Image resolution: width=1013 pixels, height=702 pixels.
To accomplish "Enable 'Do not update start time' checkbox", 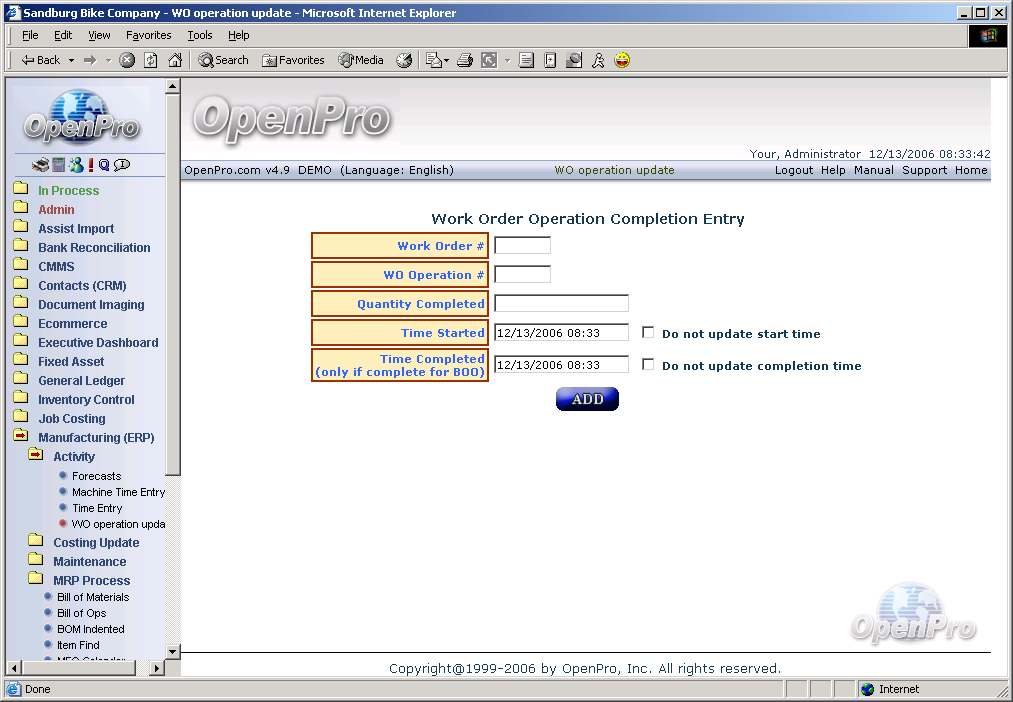I will click(x=648, y=333).
